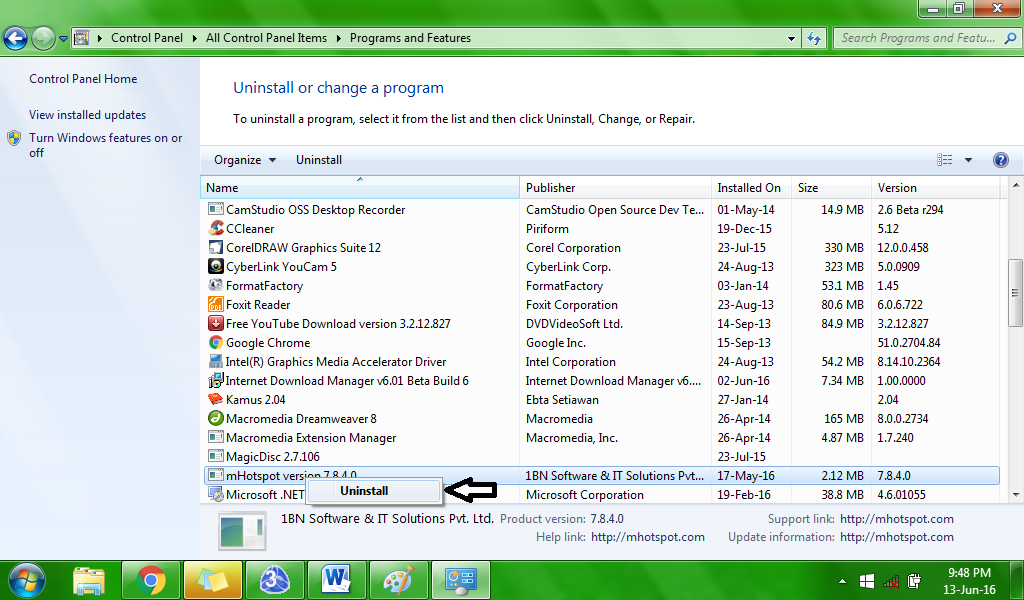Open the Update information mhotspot.com link
The height and width of the screenshot is (600, 1024).
pyautogui.click(x=897, y=537)
